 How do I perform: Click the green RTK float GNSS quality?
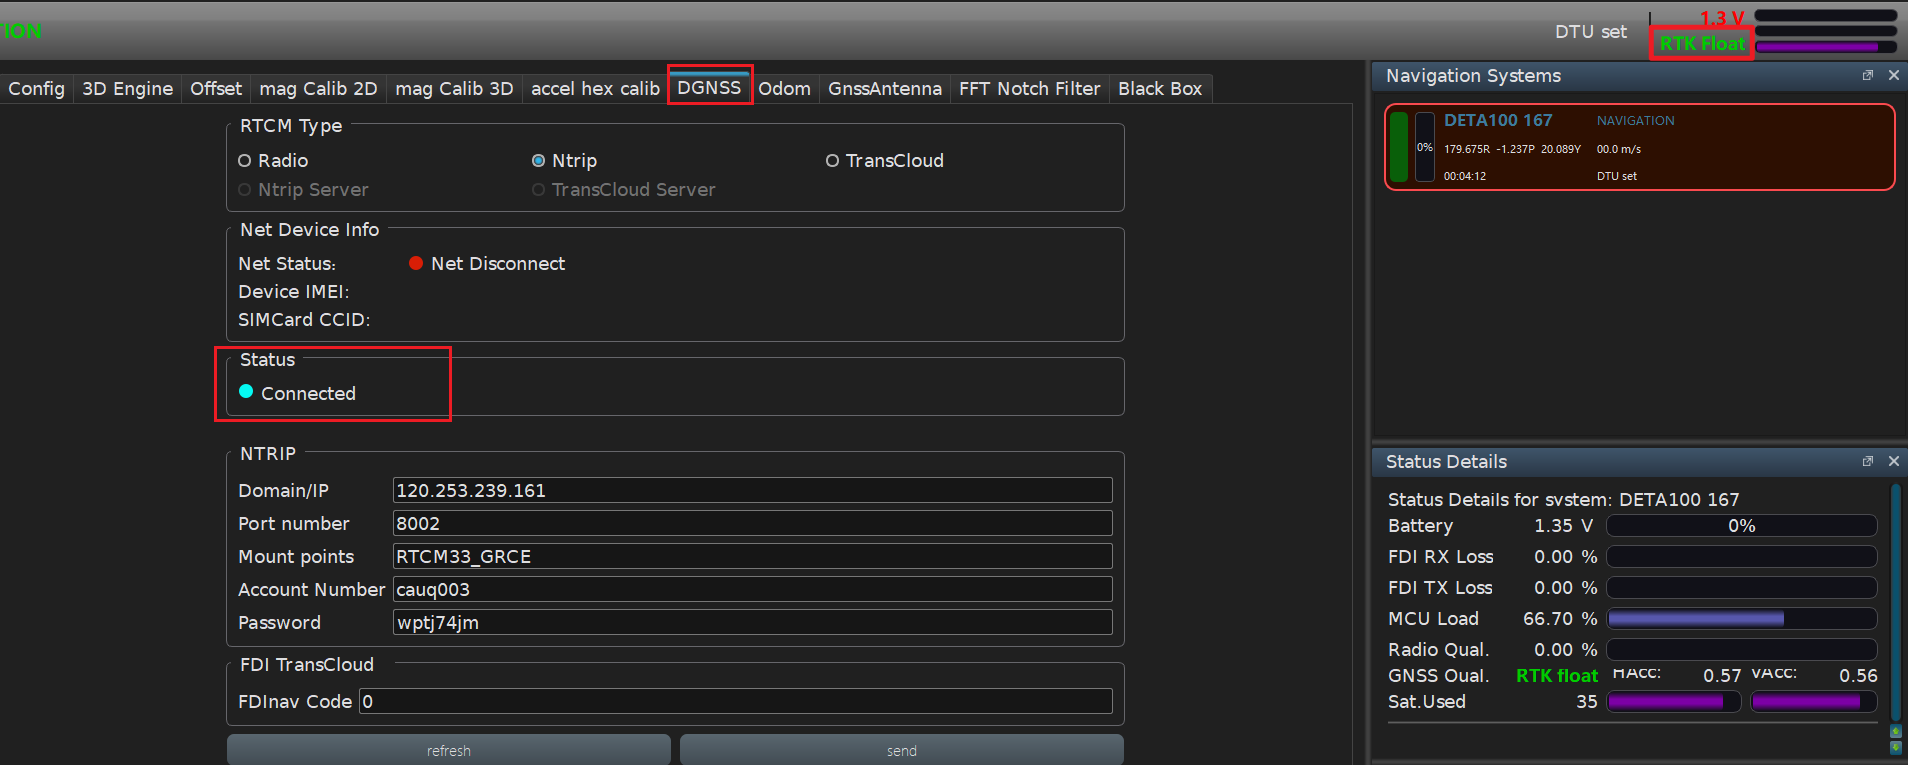pos(1556,676)
